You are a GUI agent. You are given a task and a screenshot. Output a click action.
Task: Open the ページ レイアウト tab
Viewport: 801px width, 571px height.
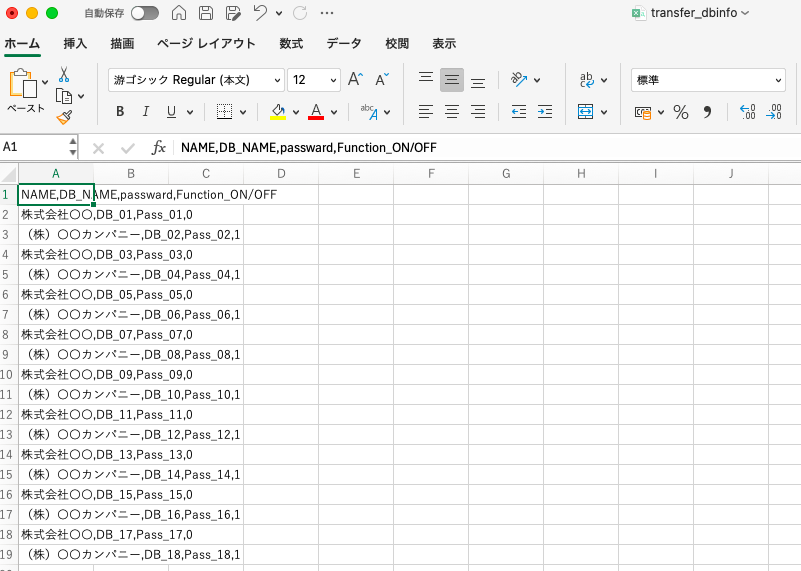pos(206,44)
